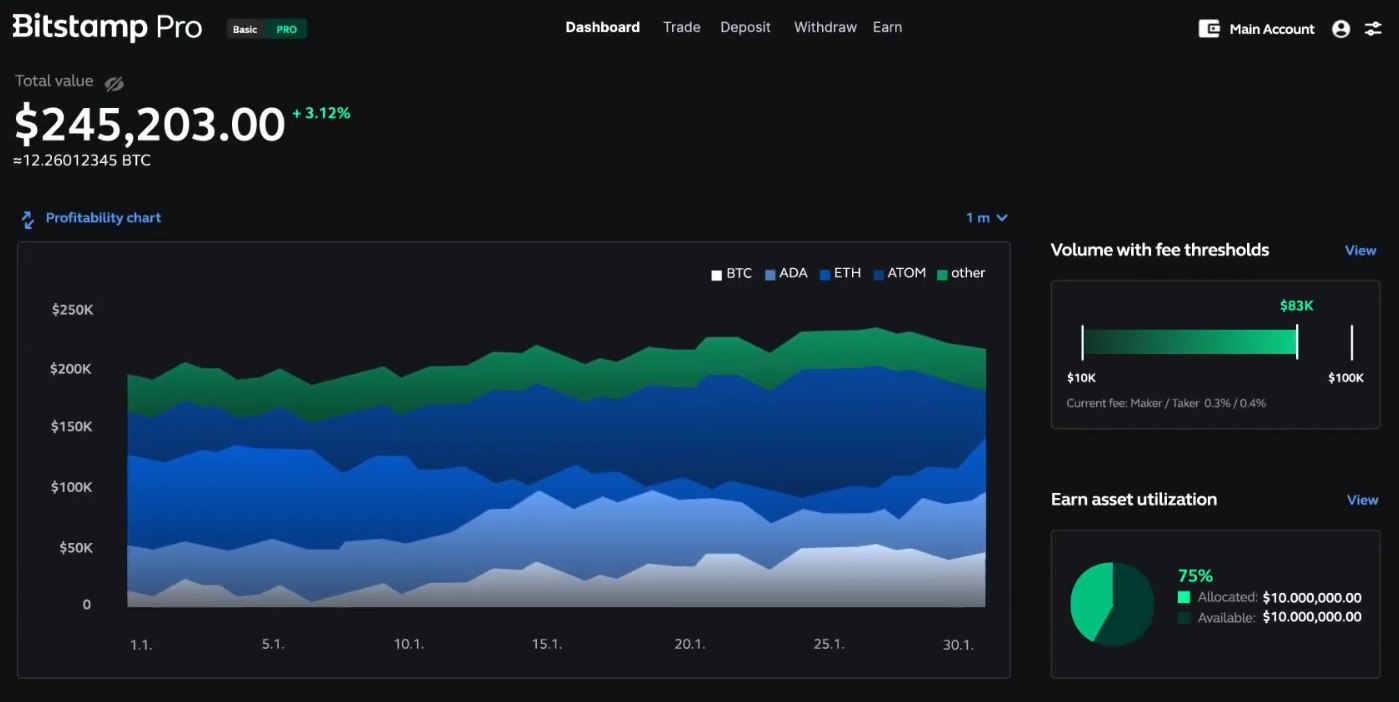The width and height of the screenshot is (1399, 702).
Task: Click the Main Account wallet icon
Action: 1209,29
